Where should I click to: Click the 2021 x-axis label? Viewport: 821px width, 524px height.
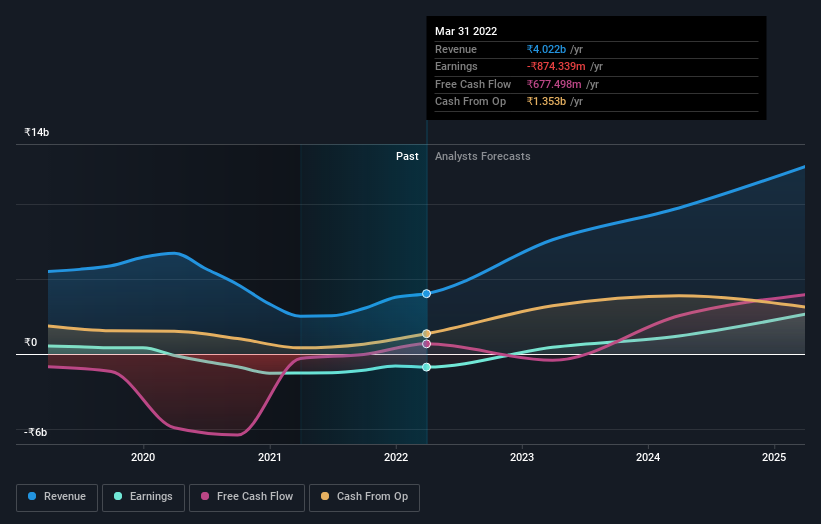[x=270, y=457]
